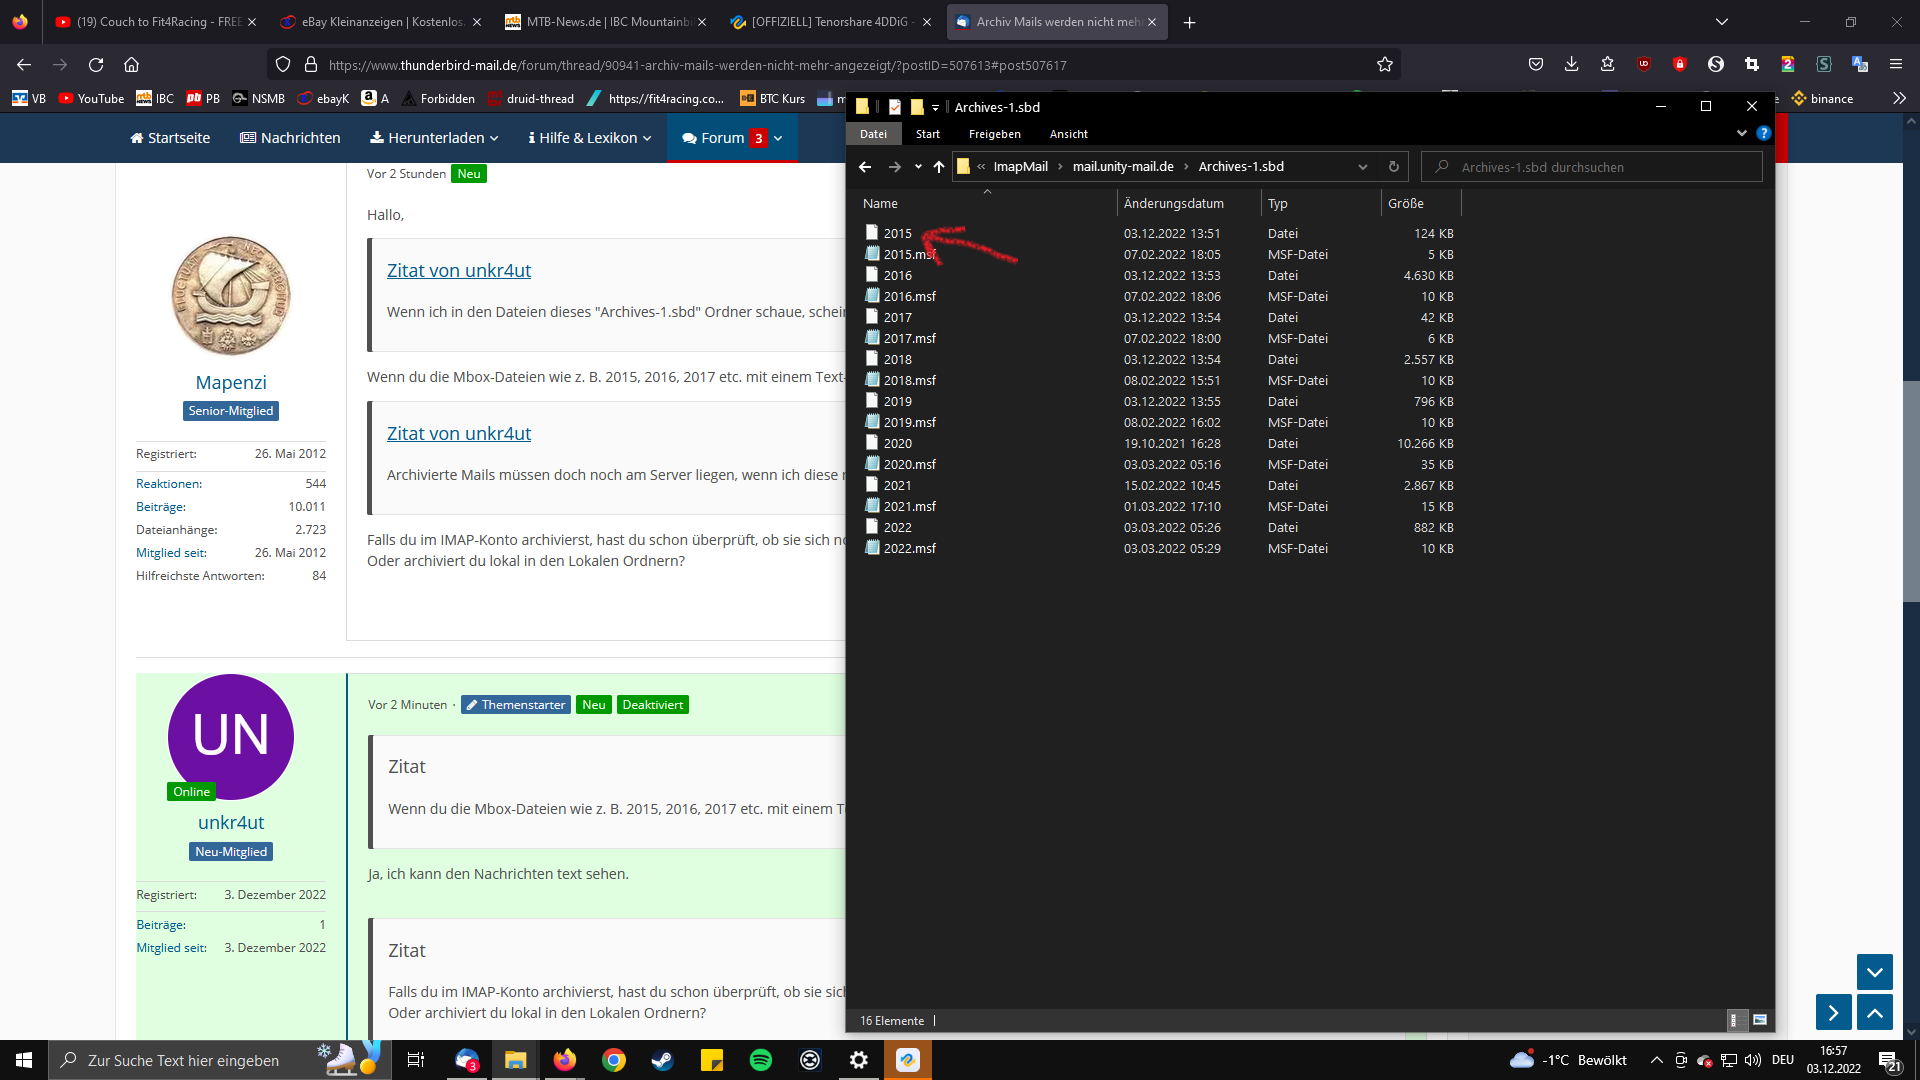
Task: Expand the Hilfe & Lexikon menu
Action: pyautogui.click(x=590, y=138)
